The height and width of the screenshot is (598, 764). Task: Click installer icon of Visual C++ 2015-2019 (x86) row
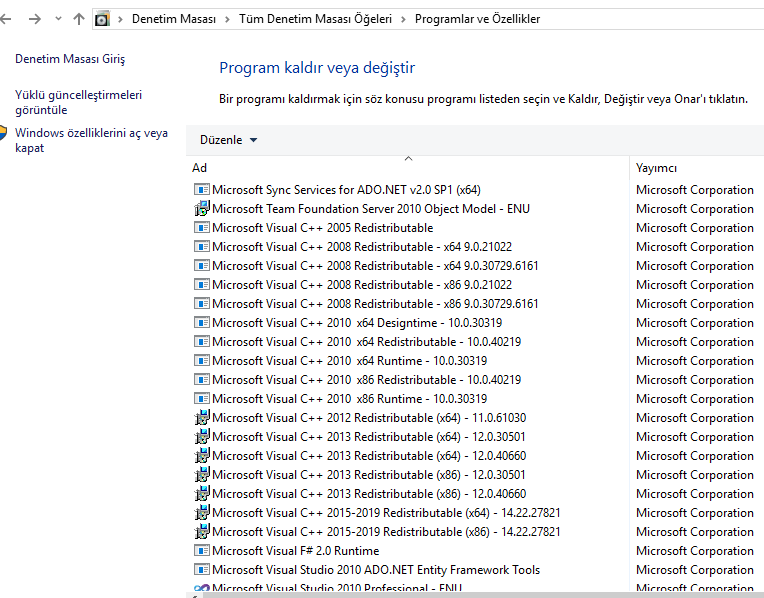202,532
